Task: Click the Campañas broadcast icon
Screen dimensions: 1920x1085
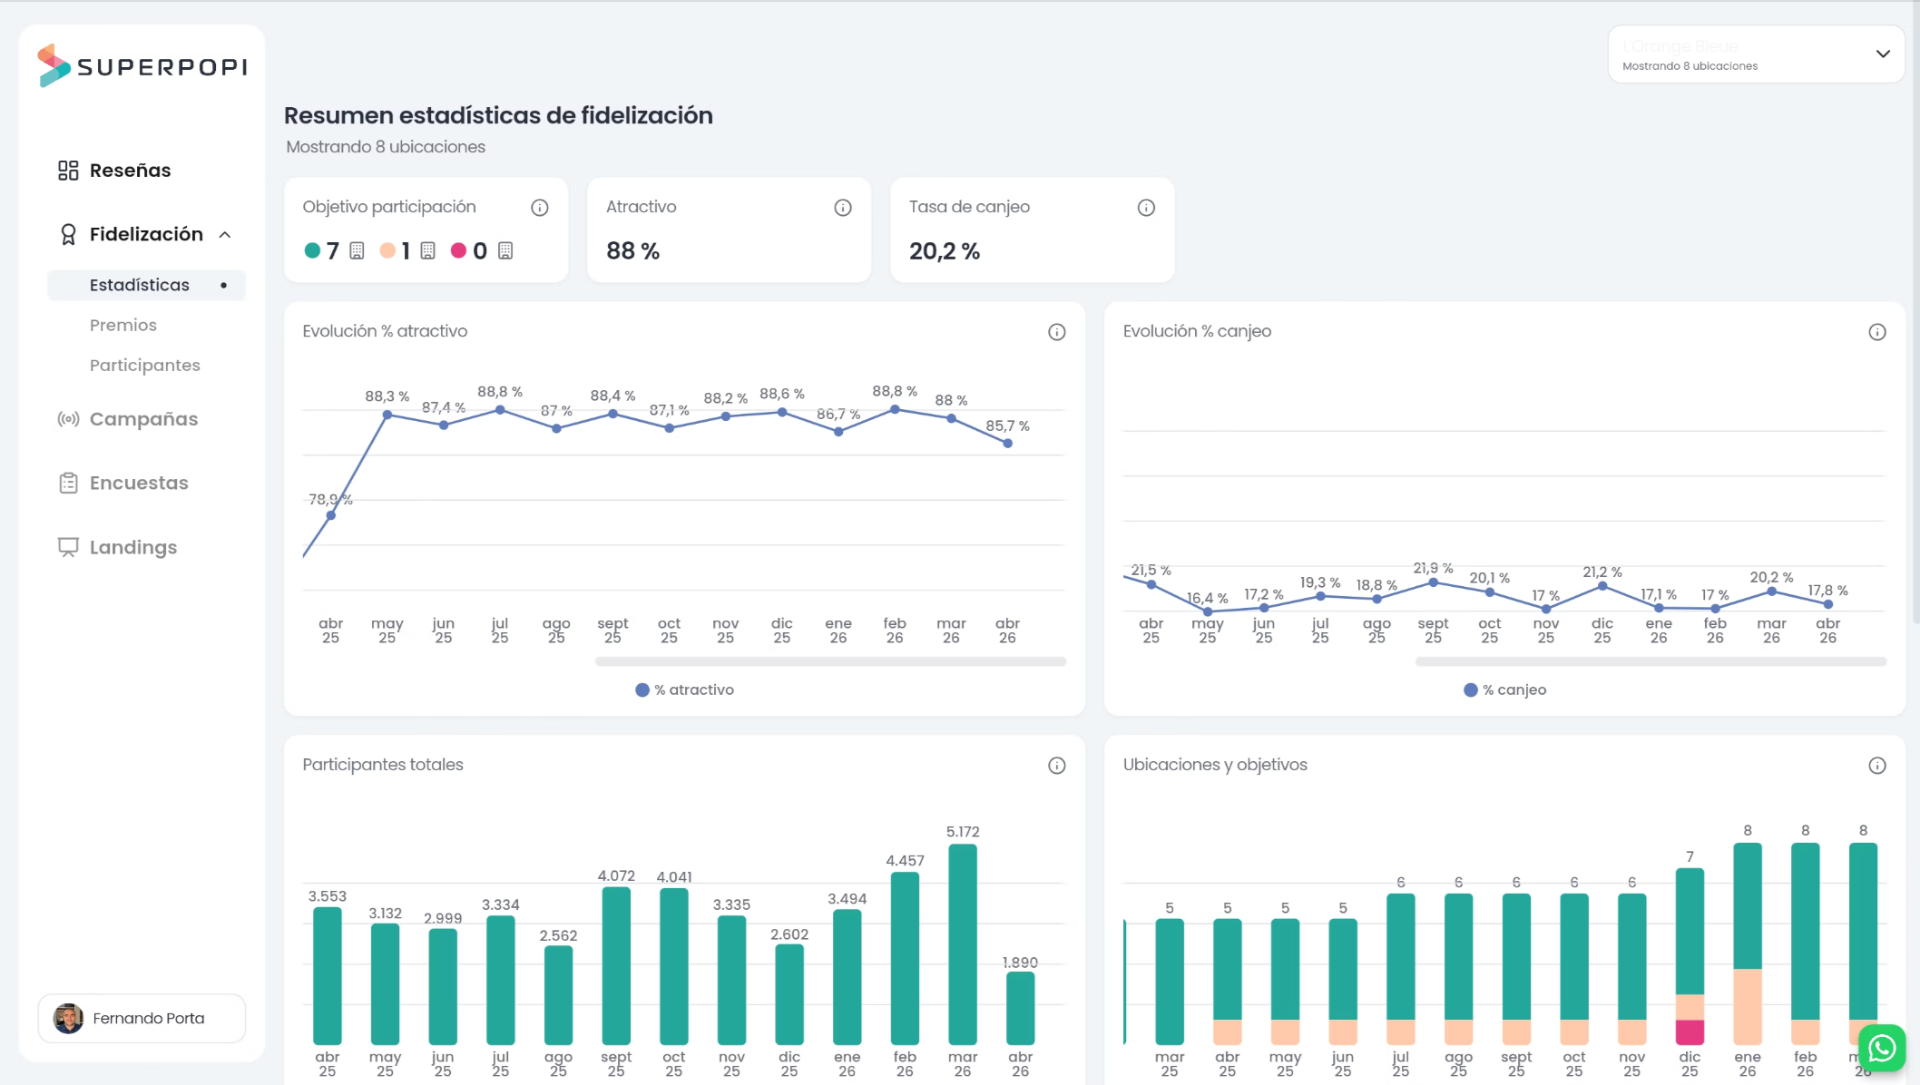Action: (x=68, y=419)
